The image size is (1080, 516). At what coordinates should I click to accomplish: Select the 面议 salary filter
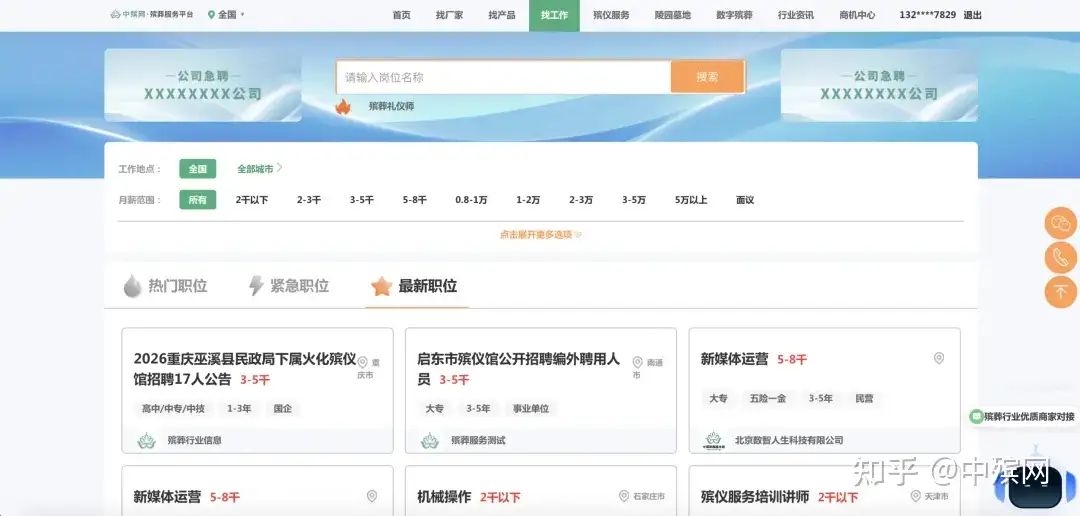745,200
